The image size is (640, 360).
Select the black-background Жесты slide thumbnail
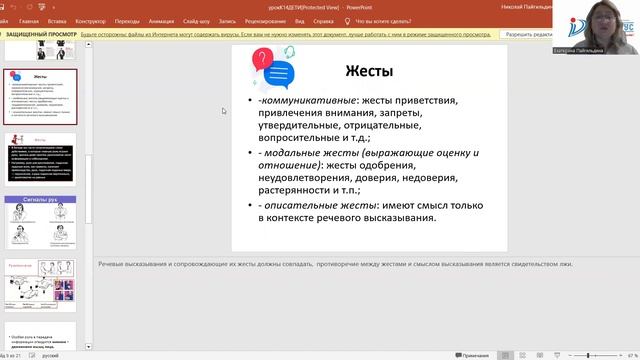pyautogui.click(x=40, y=160)
